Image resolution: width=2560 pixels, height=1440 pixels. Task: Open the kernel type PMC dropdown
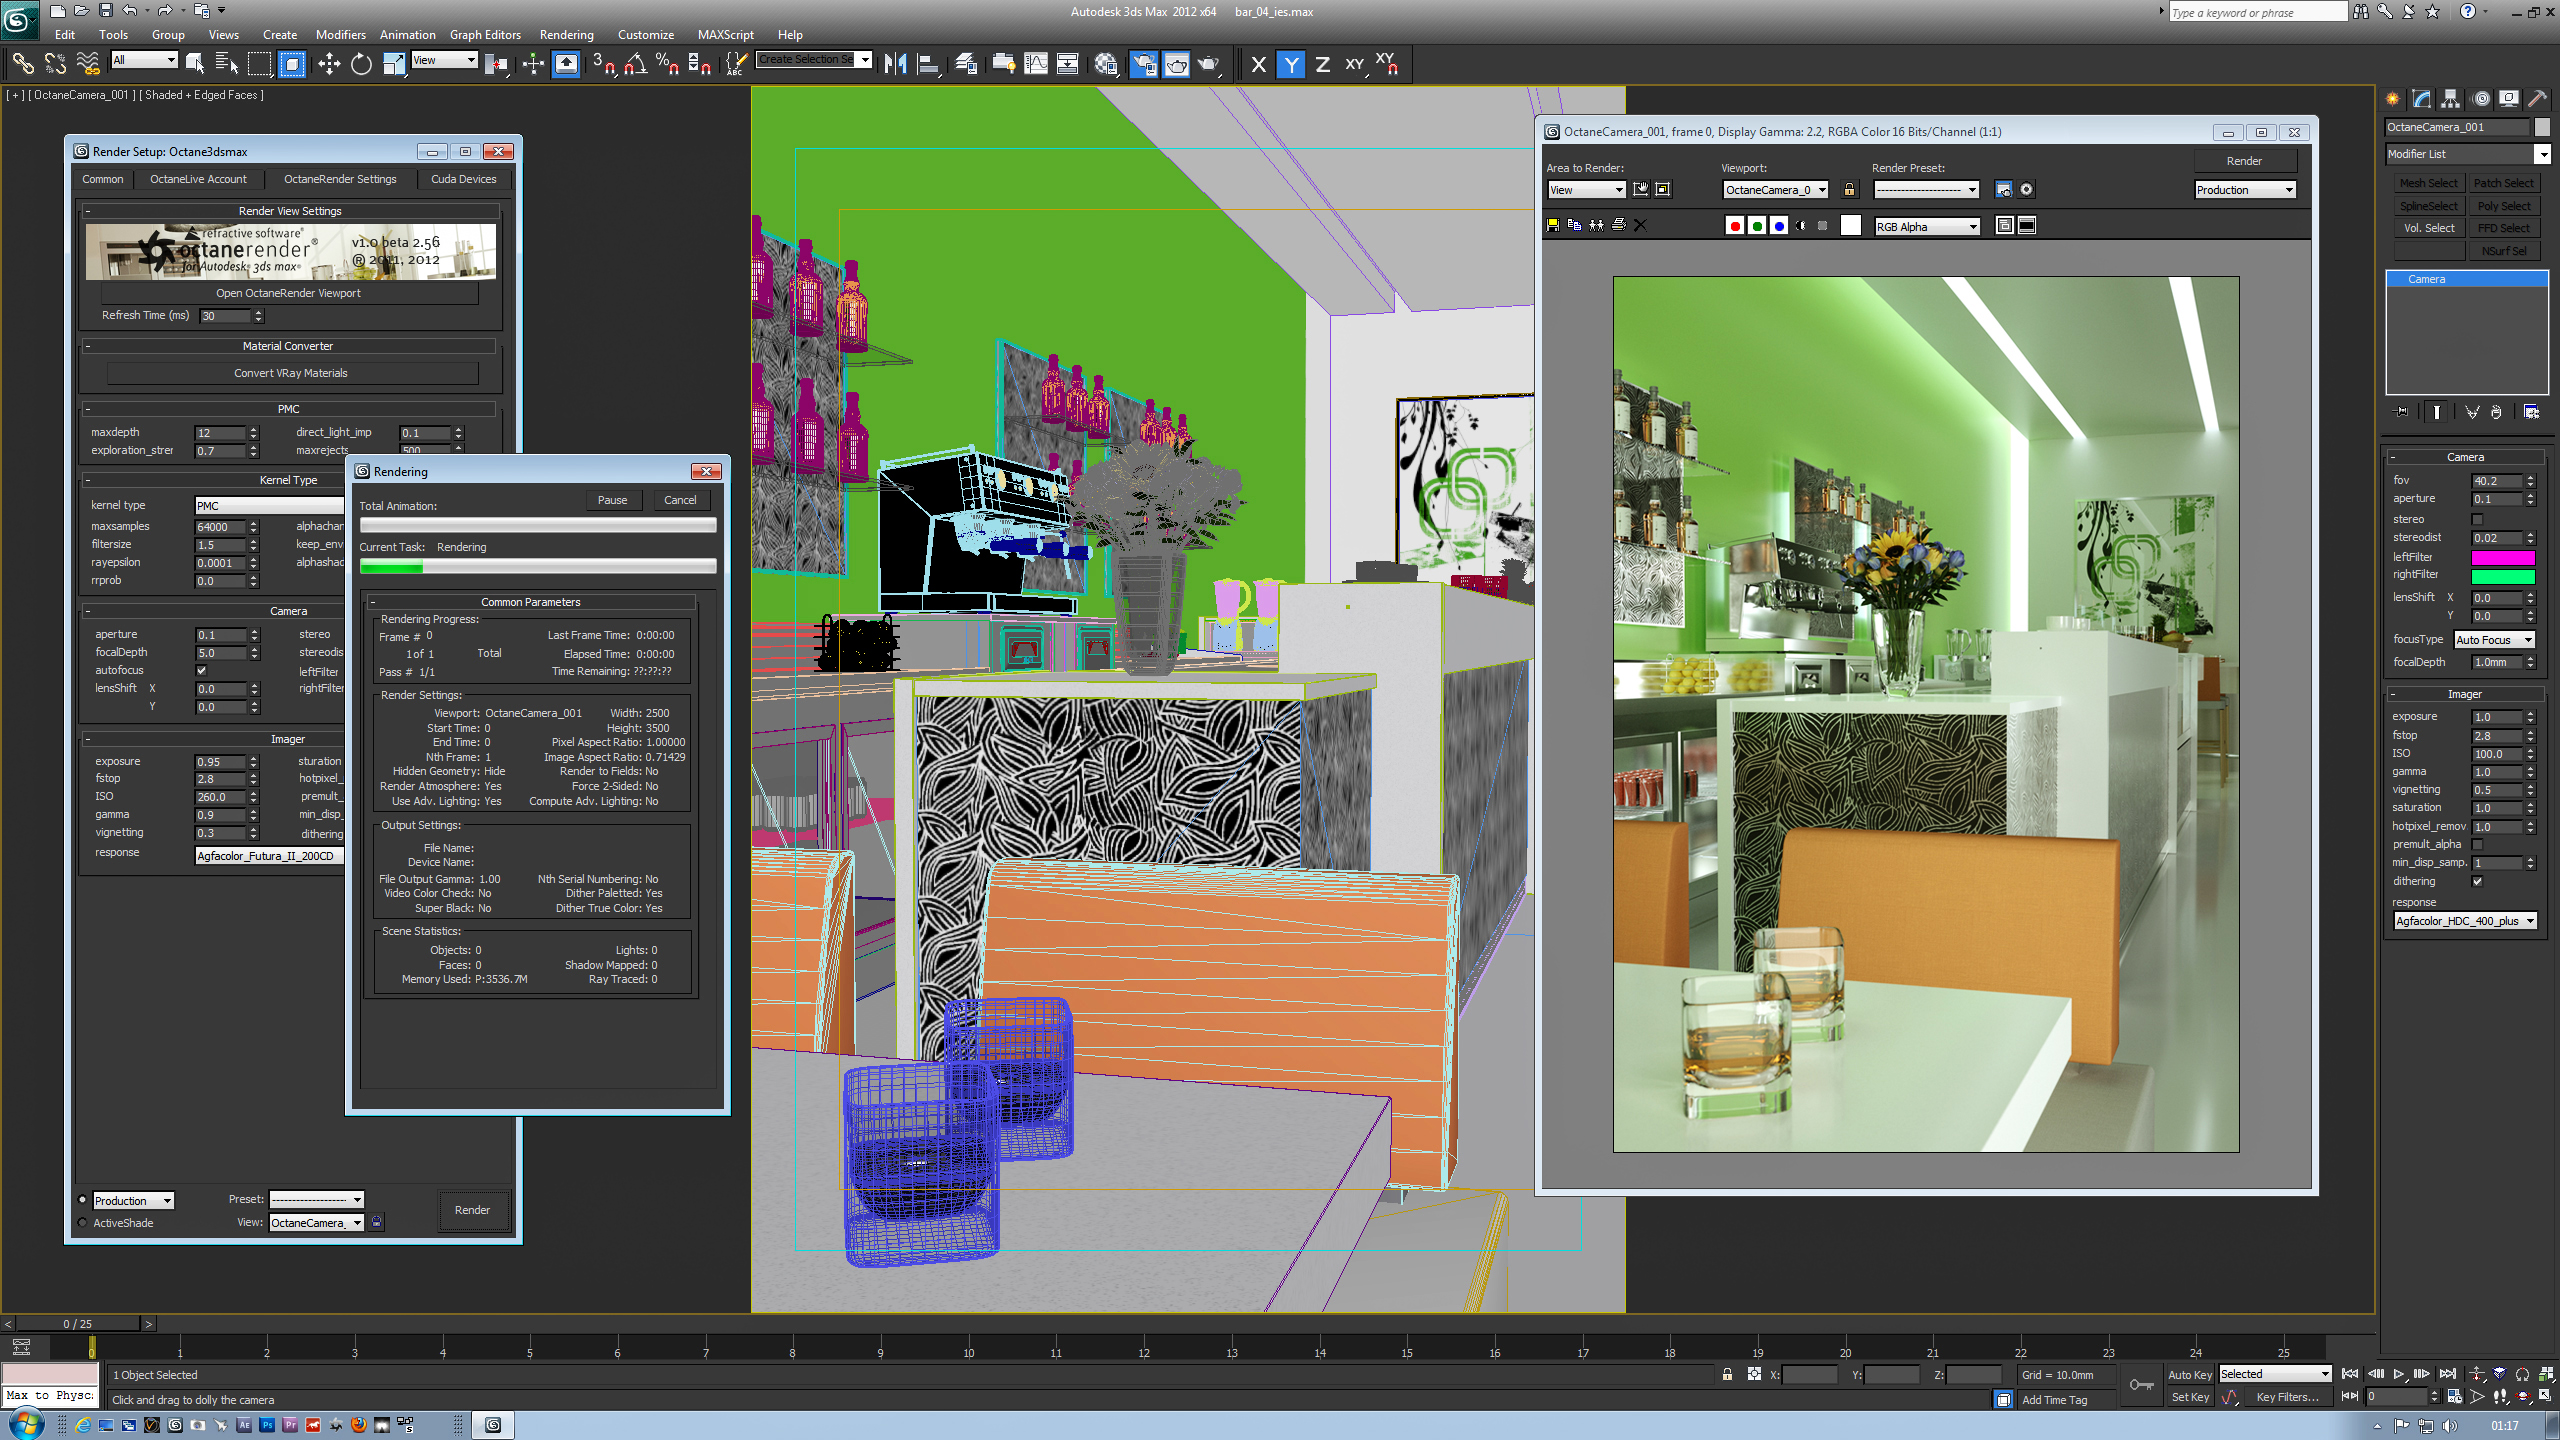[269, 506]
